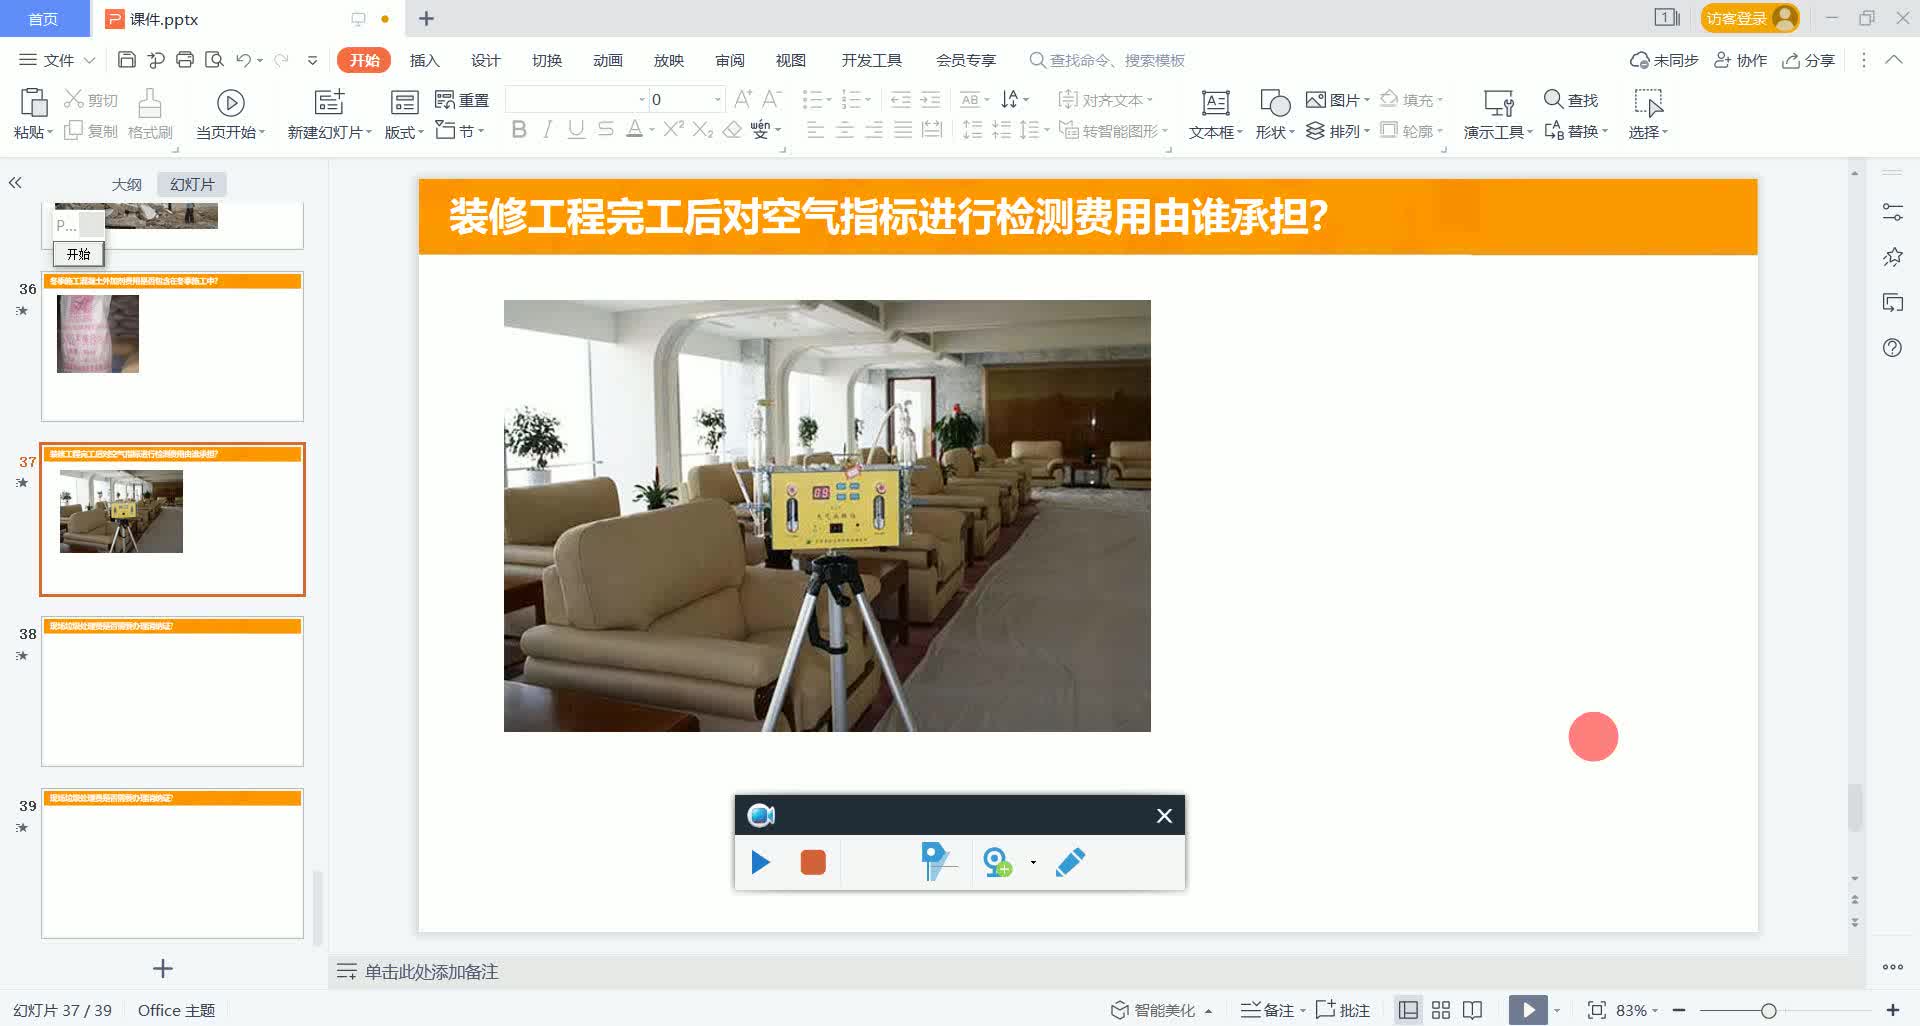Viewport: 1920px width, 1026px height.
Task: Increase font size icon
Action: pyautogui.click(x=742, y=99)
